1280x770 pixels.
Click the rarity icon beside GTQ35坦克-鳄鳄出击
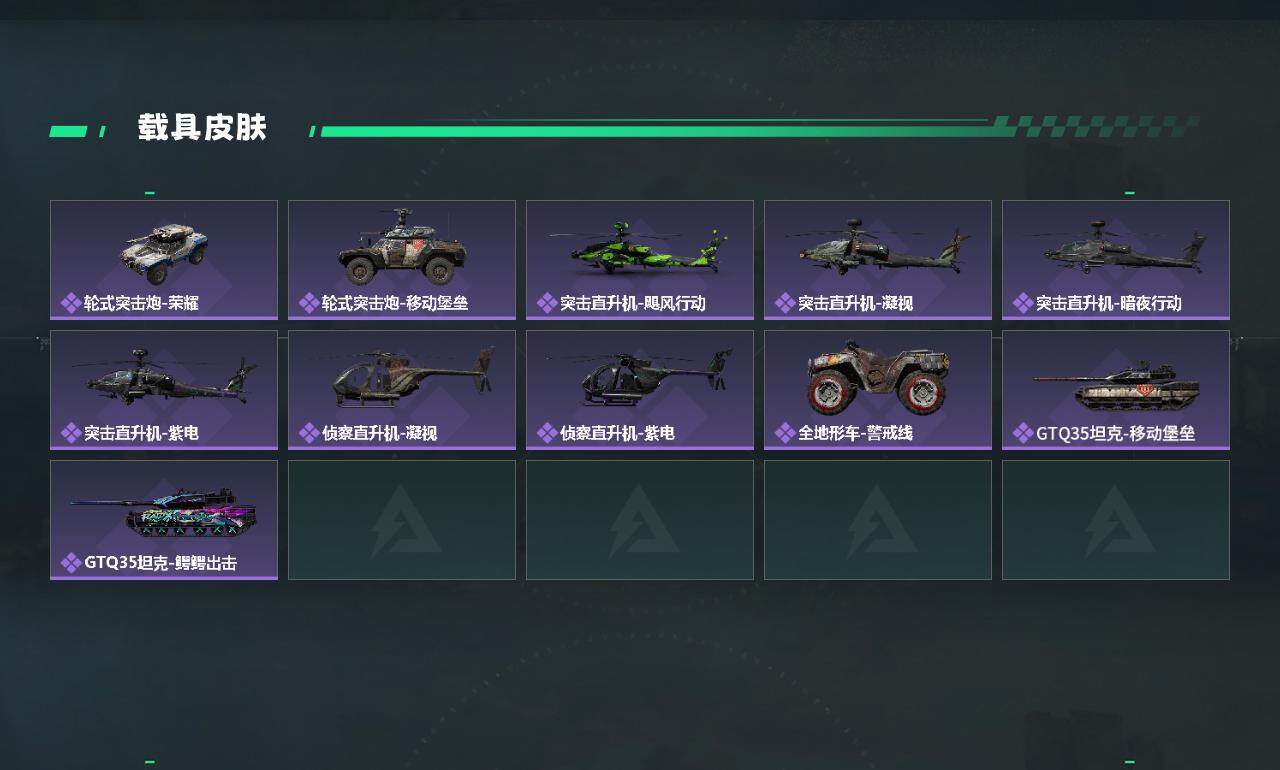(71, 563)
